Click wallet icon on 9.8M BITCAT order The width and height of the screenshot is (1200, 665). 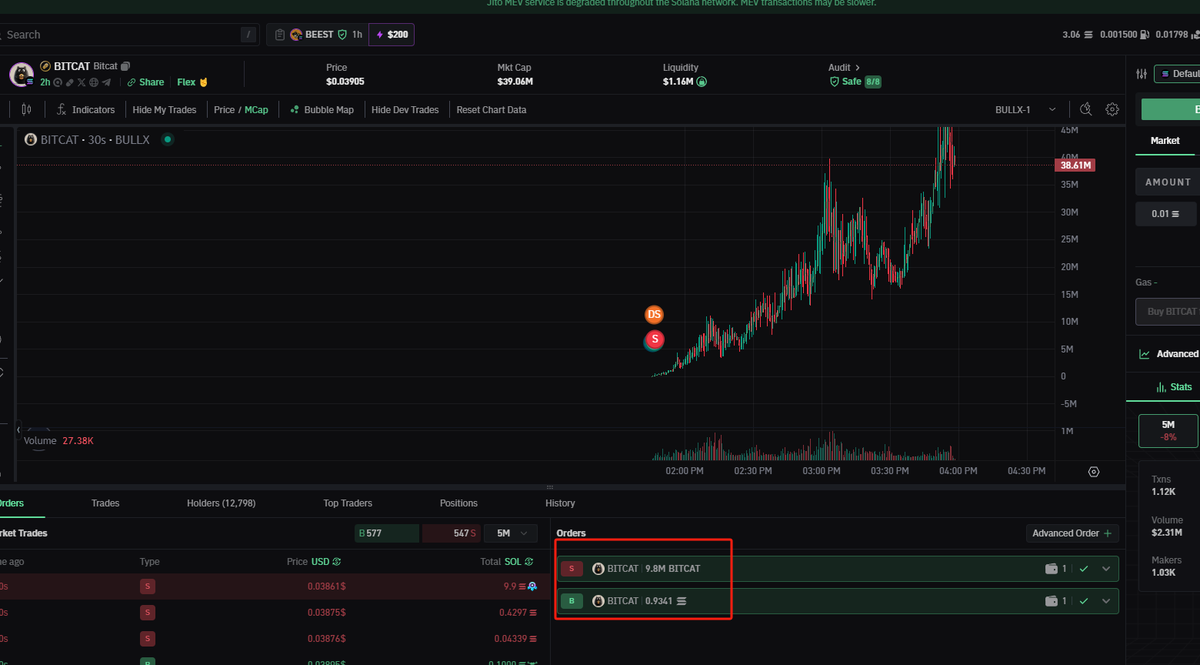pos(1051,569)
